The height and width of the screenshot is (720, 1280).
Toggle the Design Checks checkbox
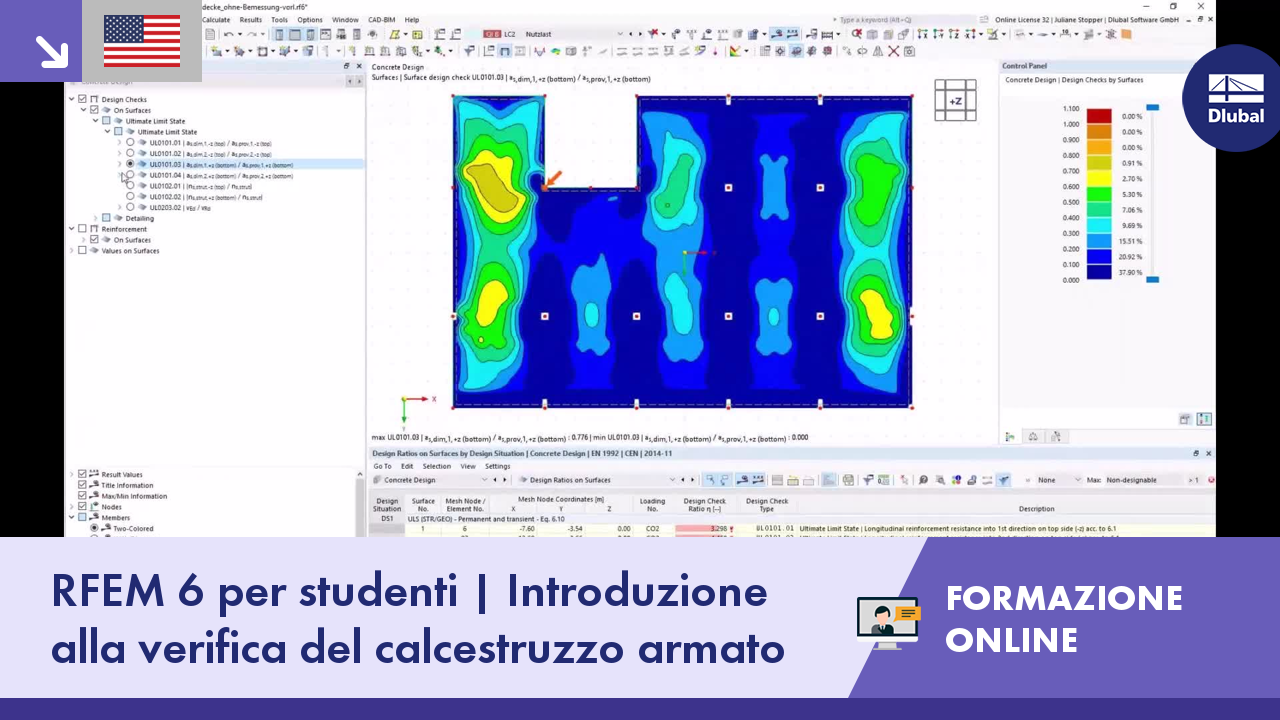tap(82, 99)
